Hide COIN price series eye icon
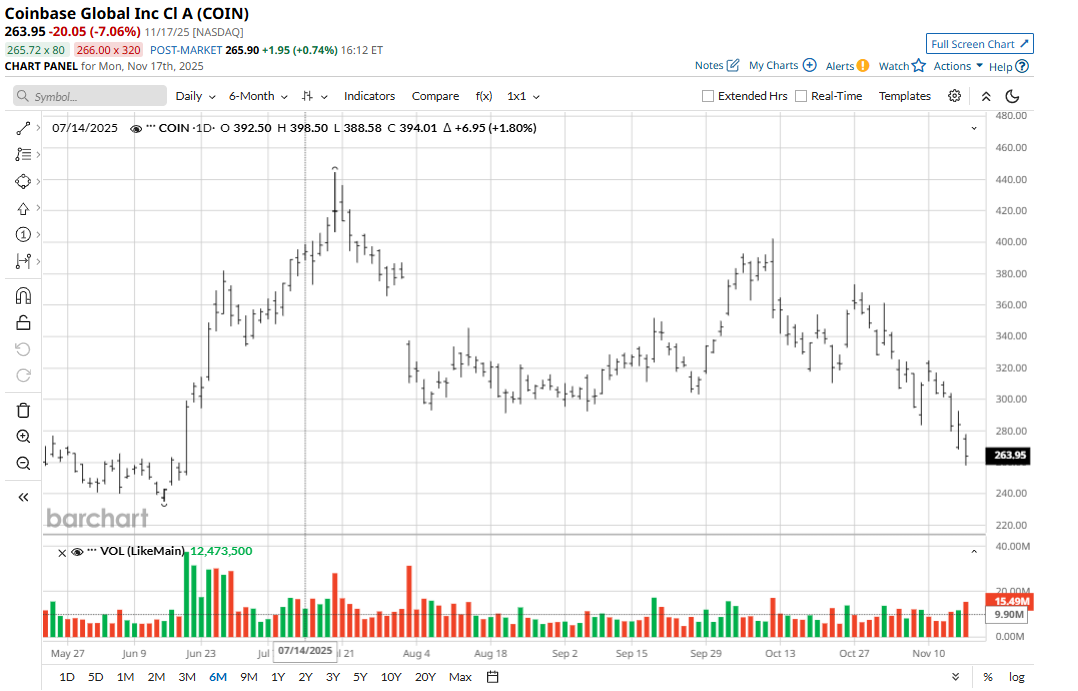This screenshot has width=1078, height=691. pyautogui.click(x=136, y=129)
